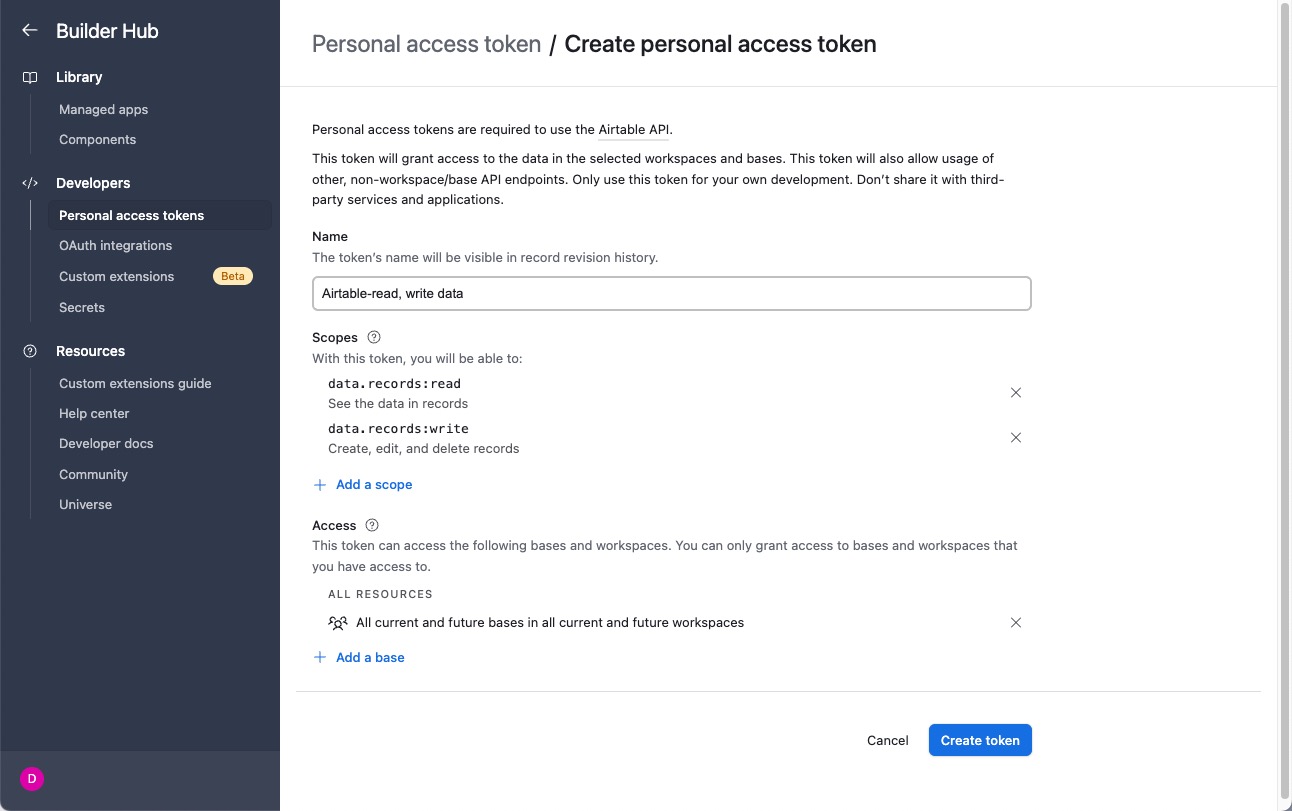Image resolution: width=1292 pixels, height=811 pixels.
Task: Remove access to all current and future bases
Action: [1015, 622]
